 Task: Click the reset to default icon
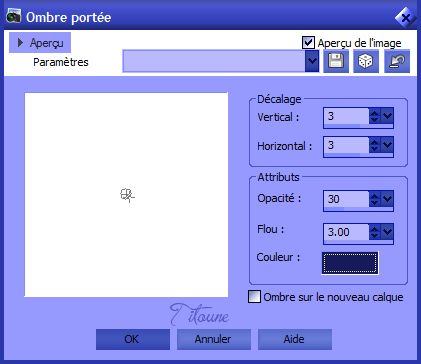point(397,61)
